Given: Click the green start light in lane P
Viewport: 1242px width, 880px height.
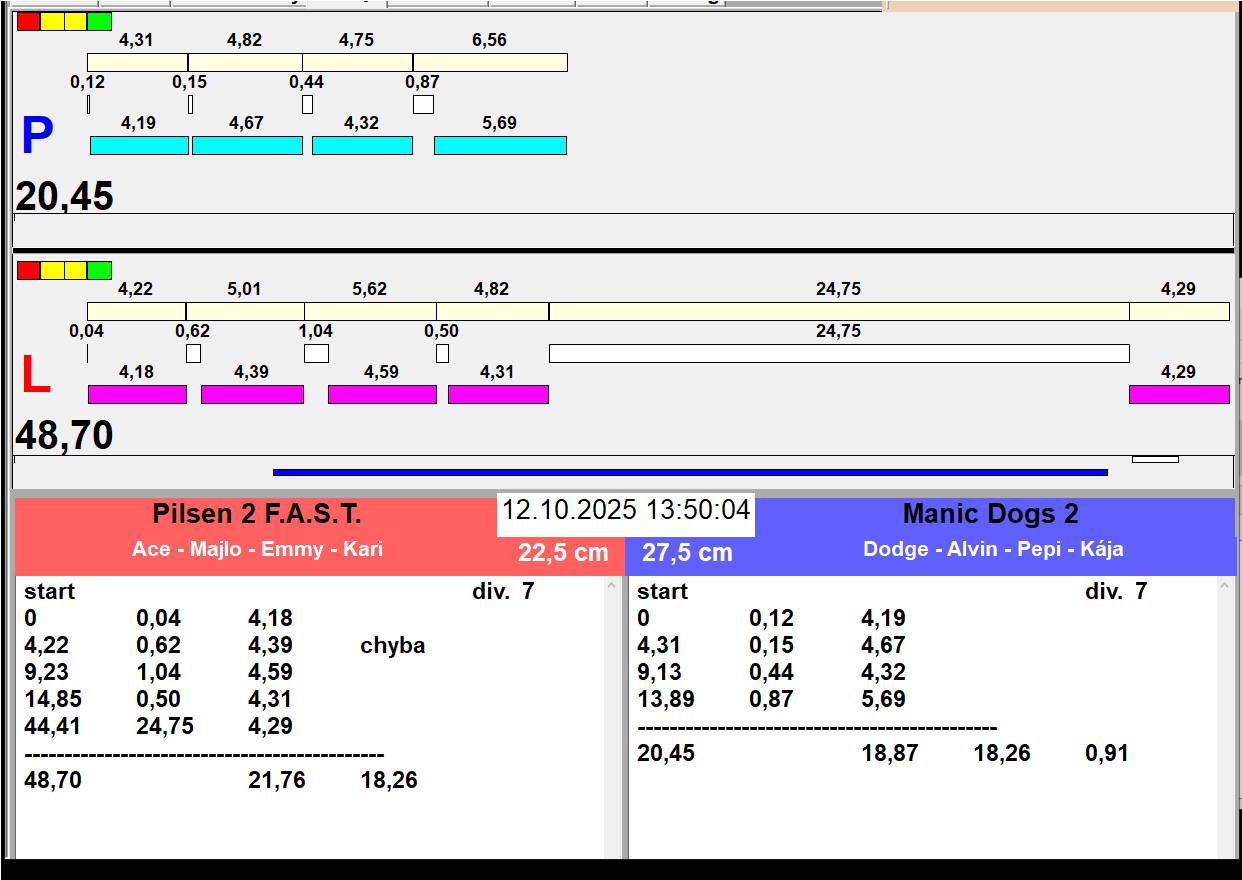Looking at the screenshot, I should [99, 22].
